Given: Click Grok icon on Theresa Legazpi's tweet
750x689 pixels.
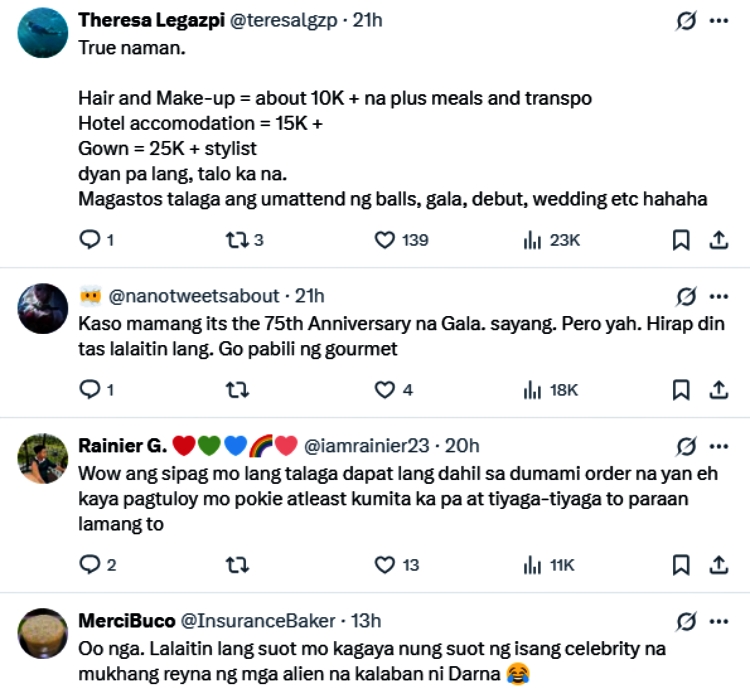Looking at the screenshot, I should coord(686,20).
